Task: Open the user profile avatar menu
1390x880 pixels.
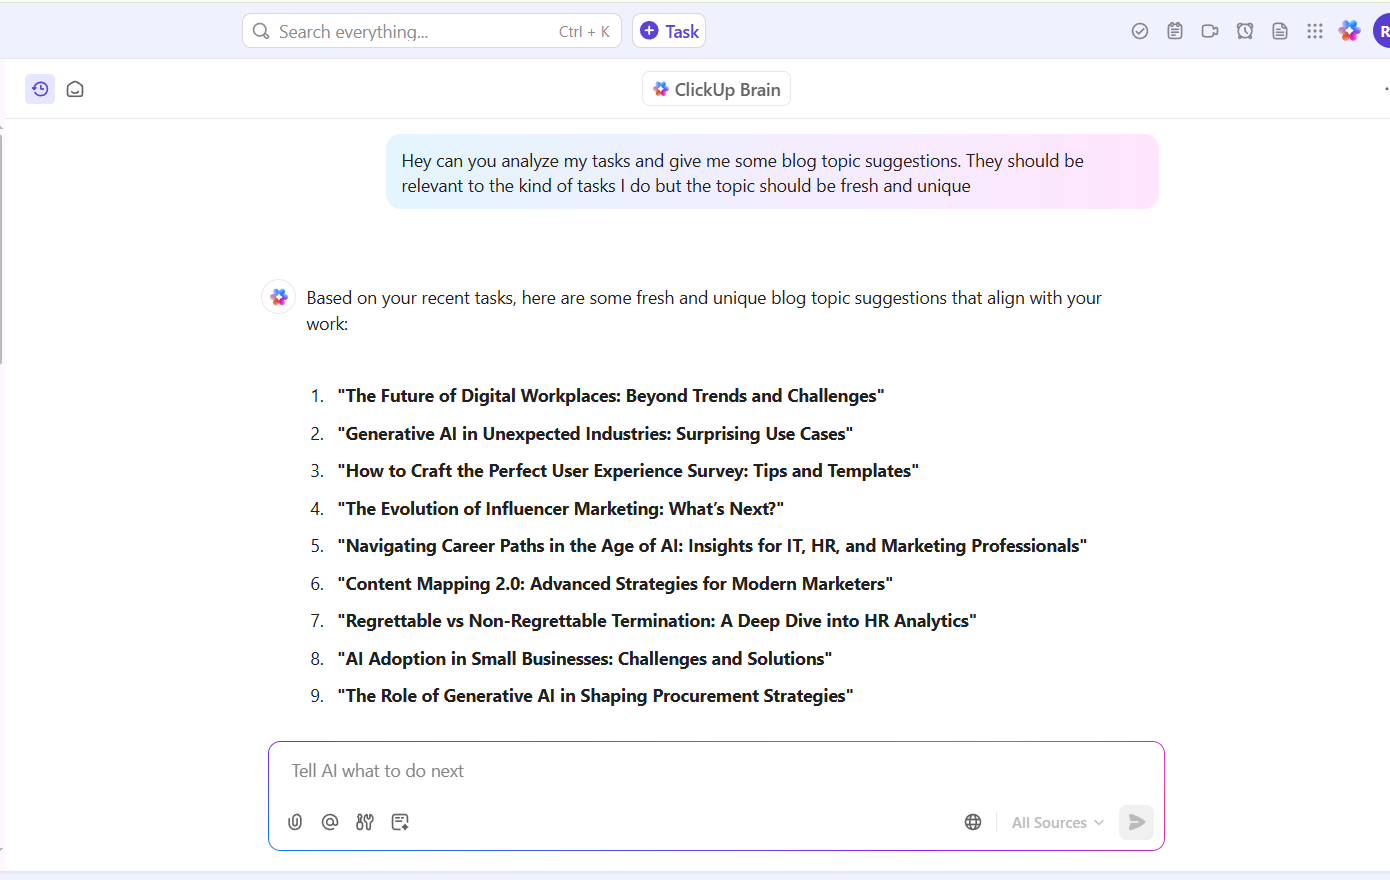Action: coord(1382,31)
